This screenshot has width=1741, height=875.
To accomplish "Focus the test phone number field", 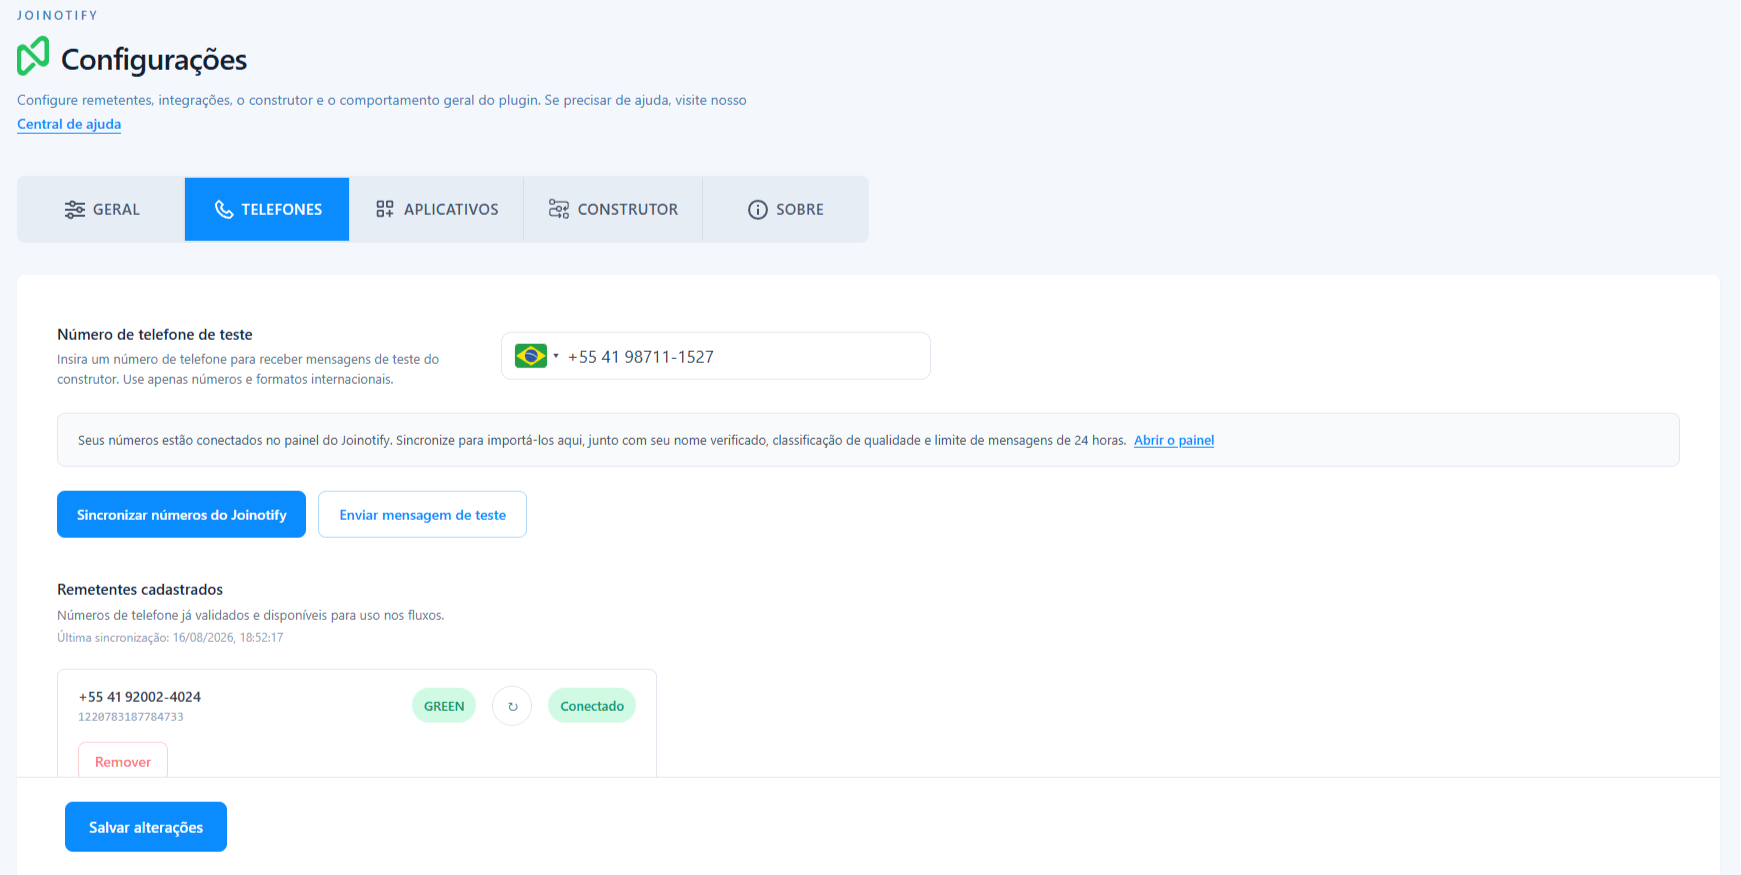I will point(716,356).
